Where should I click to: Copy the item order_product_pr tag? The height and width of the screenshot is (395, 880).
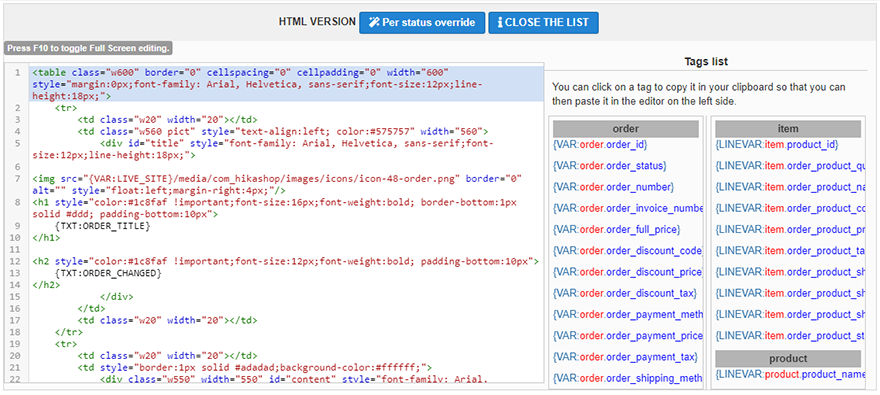790,230
